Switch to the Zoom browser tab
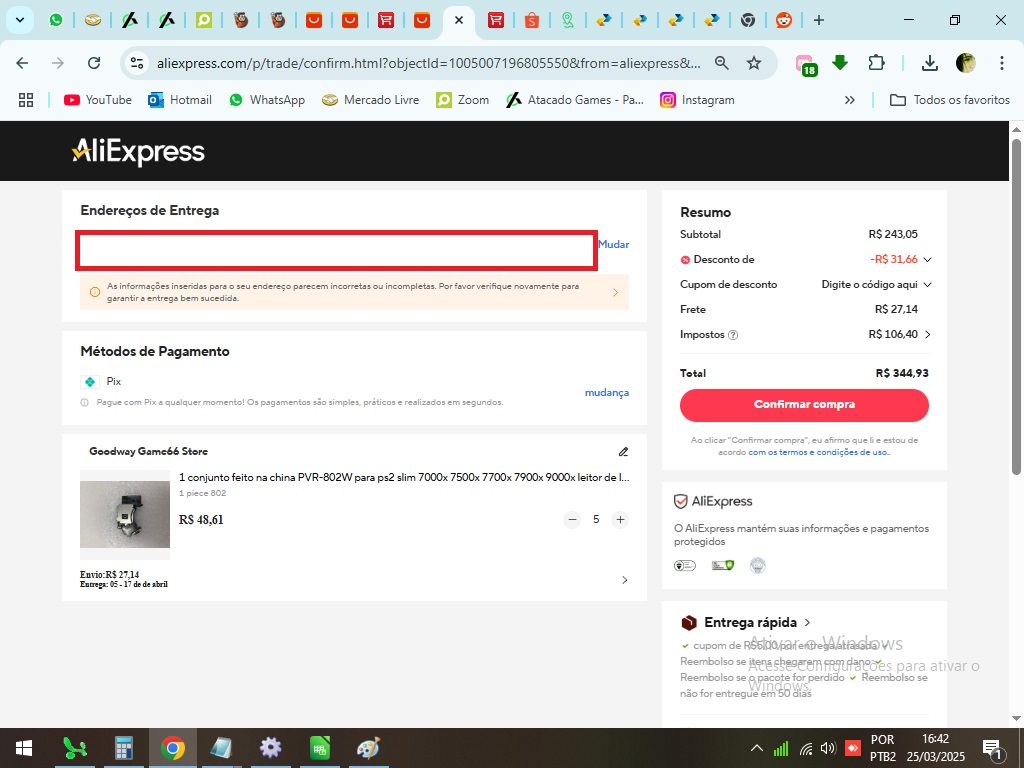The width and height of the screenshot is (1024, 768). tap(204, 20)
